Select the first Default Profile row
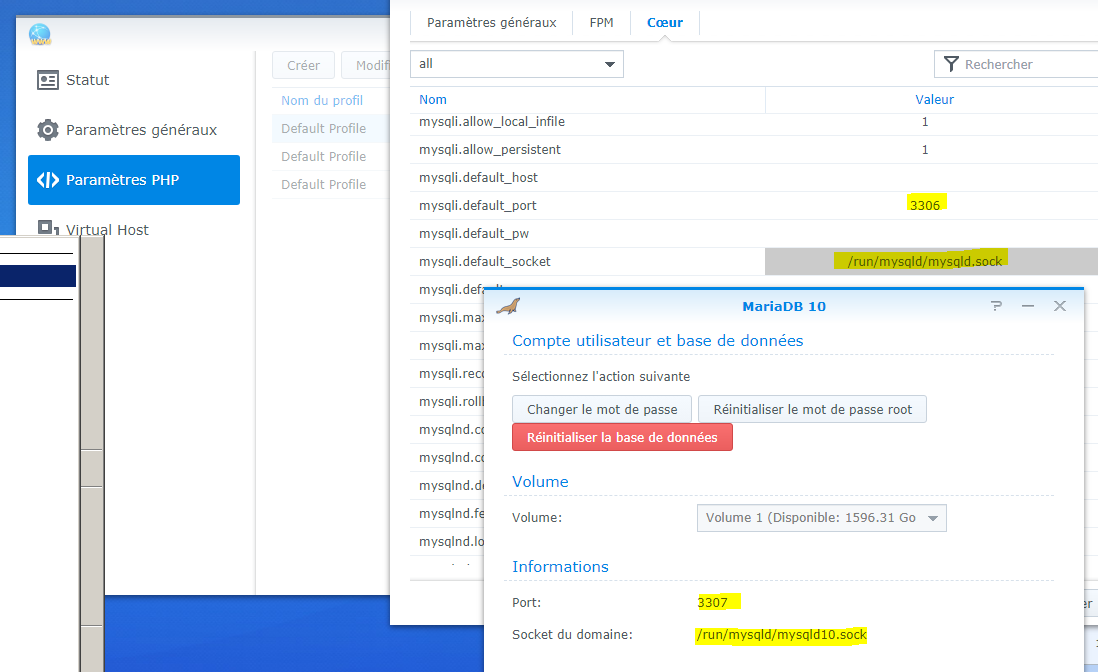Image resolution: width=1098 pixels, height=672 pixels. pyautogui.click(x=331, y=128)
